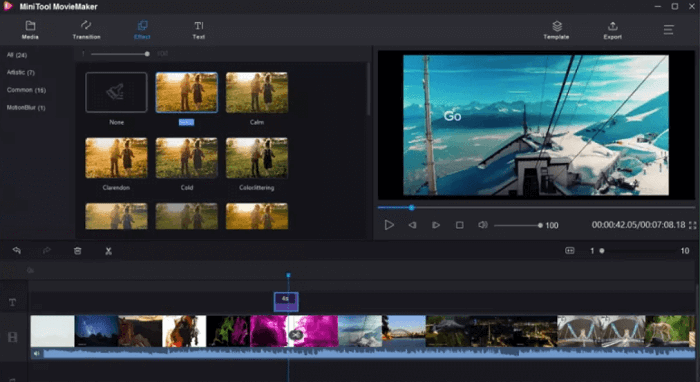The image size is (700, 382).
Task: Delete the selected clip with trash icon
Action: [78, 251]
